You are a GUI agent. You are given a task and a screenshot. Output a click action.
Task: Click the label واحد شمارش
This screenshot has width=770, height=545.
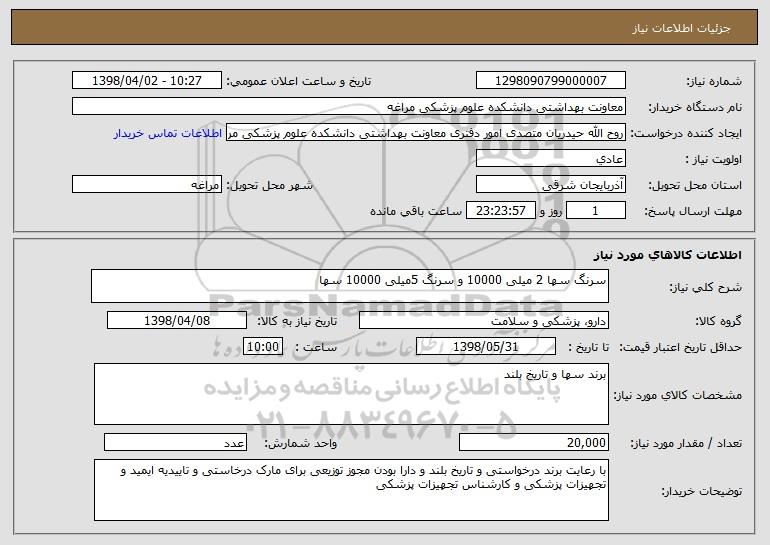click(301, 443)
